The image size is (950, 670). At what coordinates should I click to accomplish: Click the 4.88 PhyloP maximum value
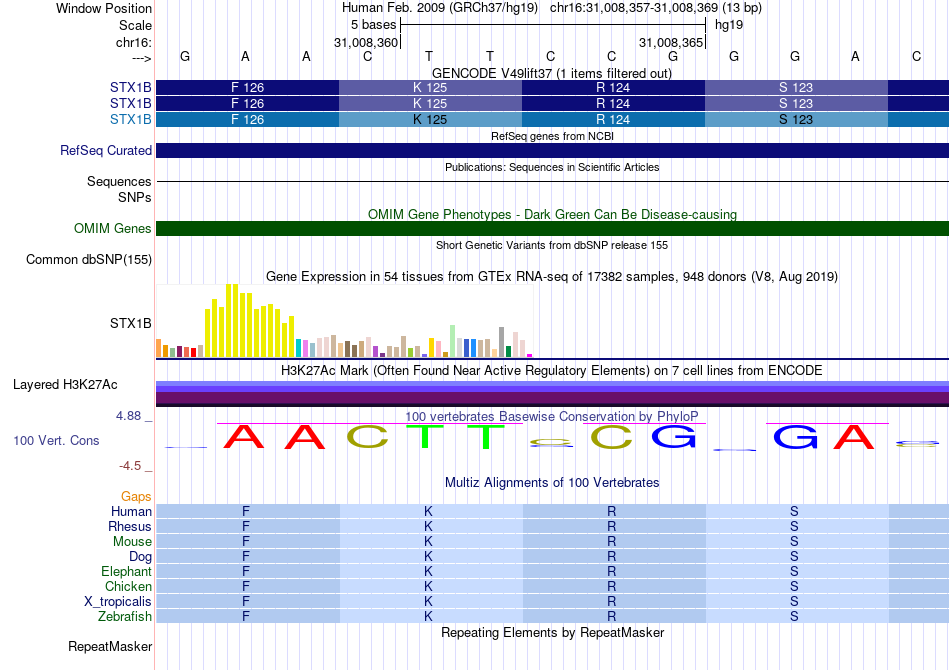[x=128, y=416]
